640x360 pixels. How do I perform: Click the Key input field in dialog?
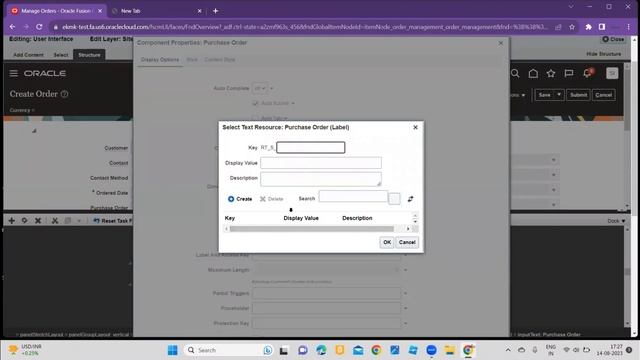[x=311, y=147]
